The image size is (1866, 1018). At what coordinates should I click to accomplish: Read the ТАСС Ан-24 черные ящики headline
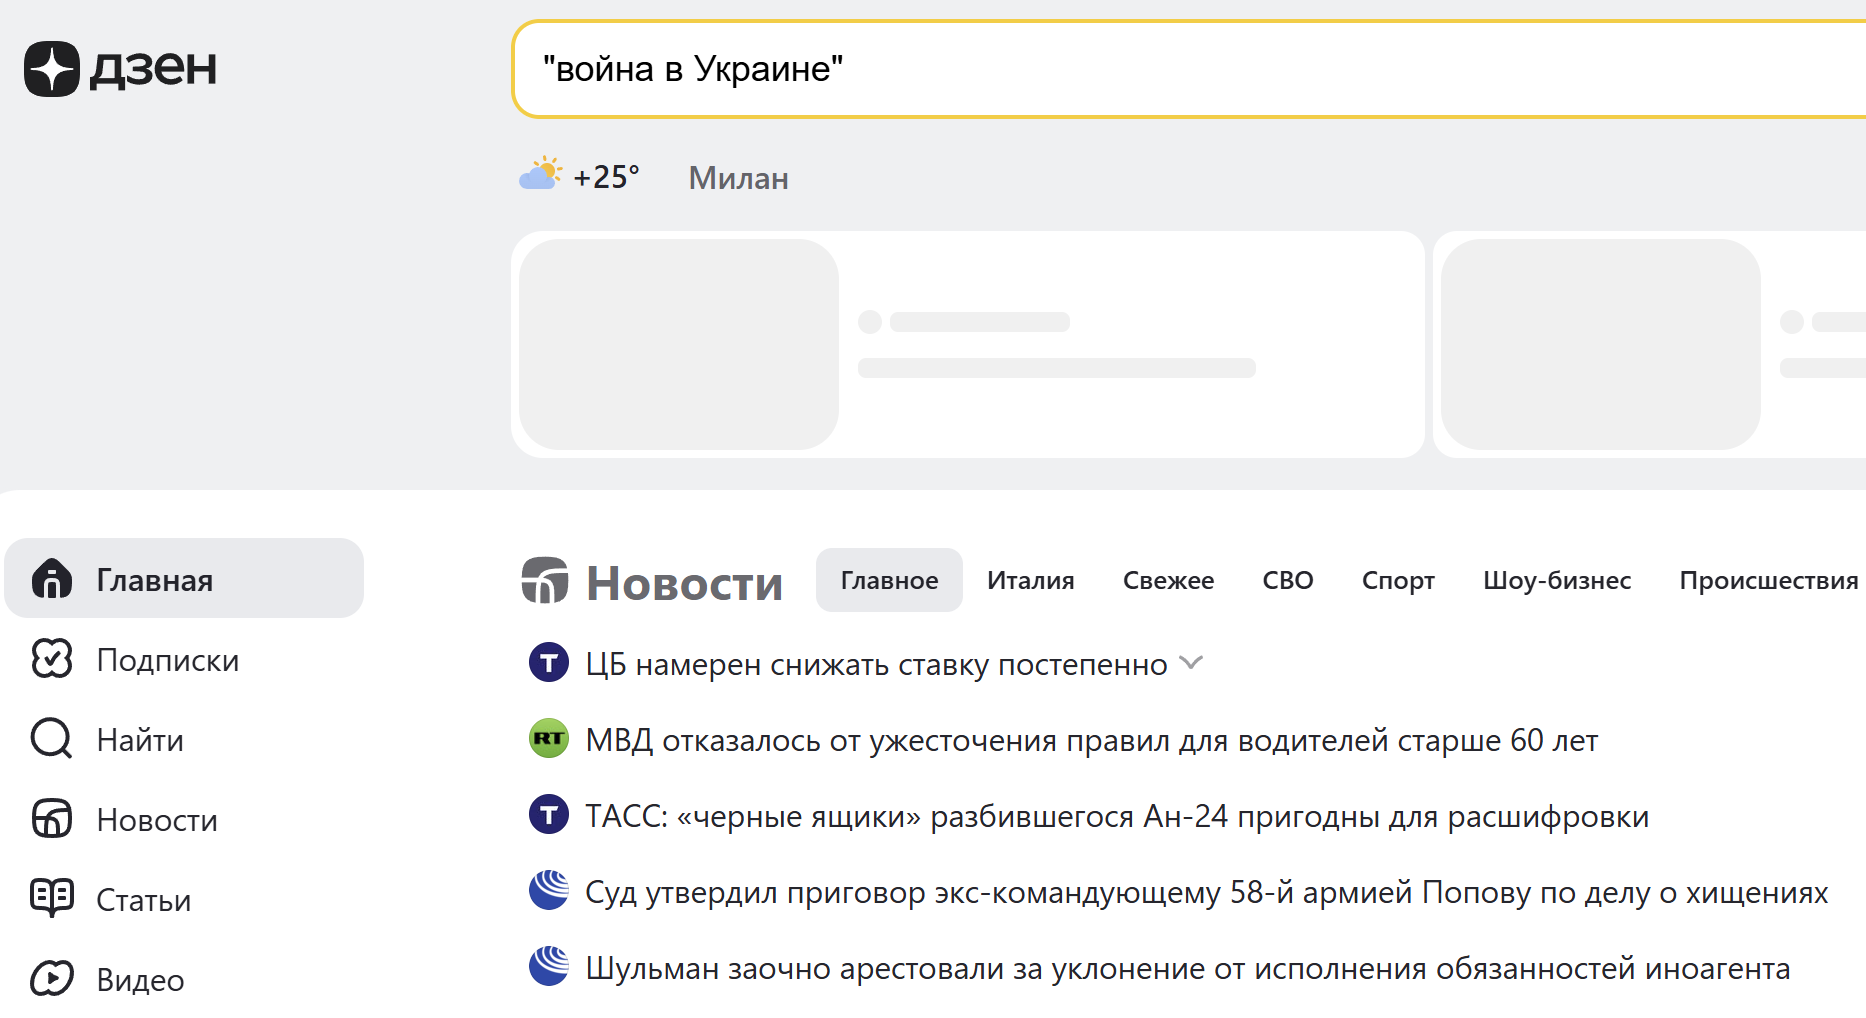pyautogui.click(x=1116, y=817)
